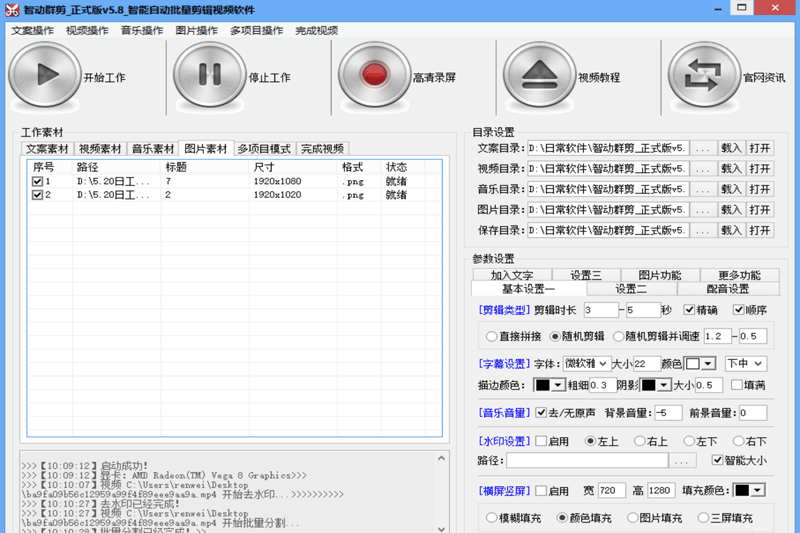Click the 官网资讯 refresh-arrows icon
The width and height of the screenshot is (800, 533).
click(703, 76)
